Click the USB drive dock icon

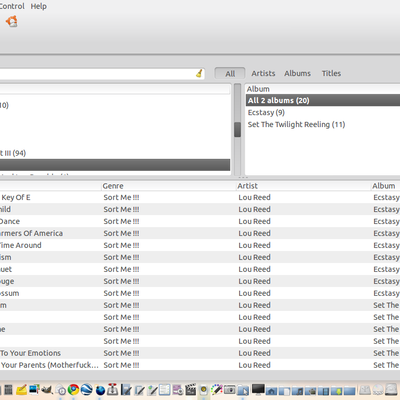tap(365, 390)
